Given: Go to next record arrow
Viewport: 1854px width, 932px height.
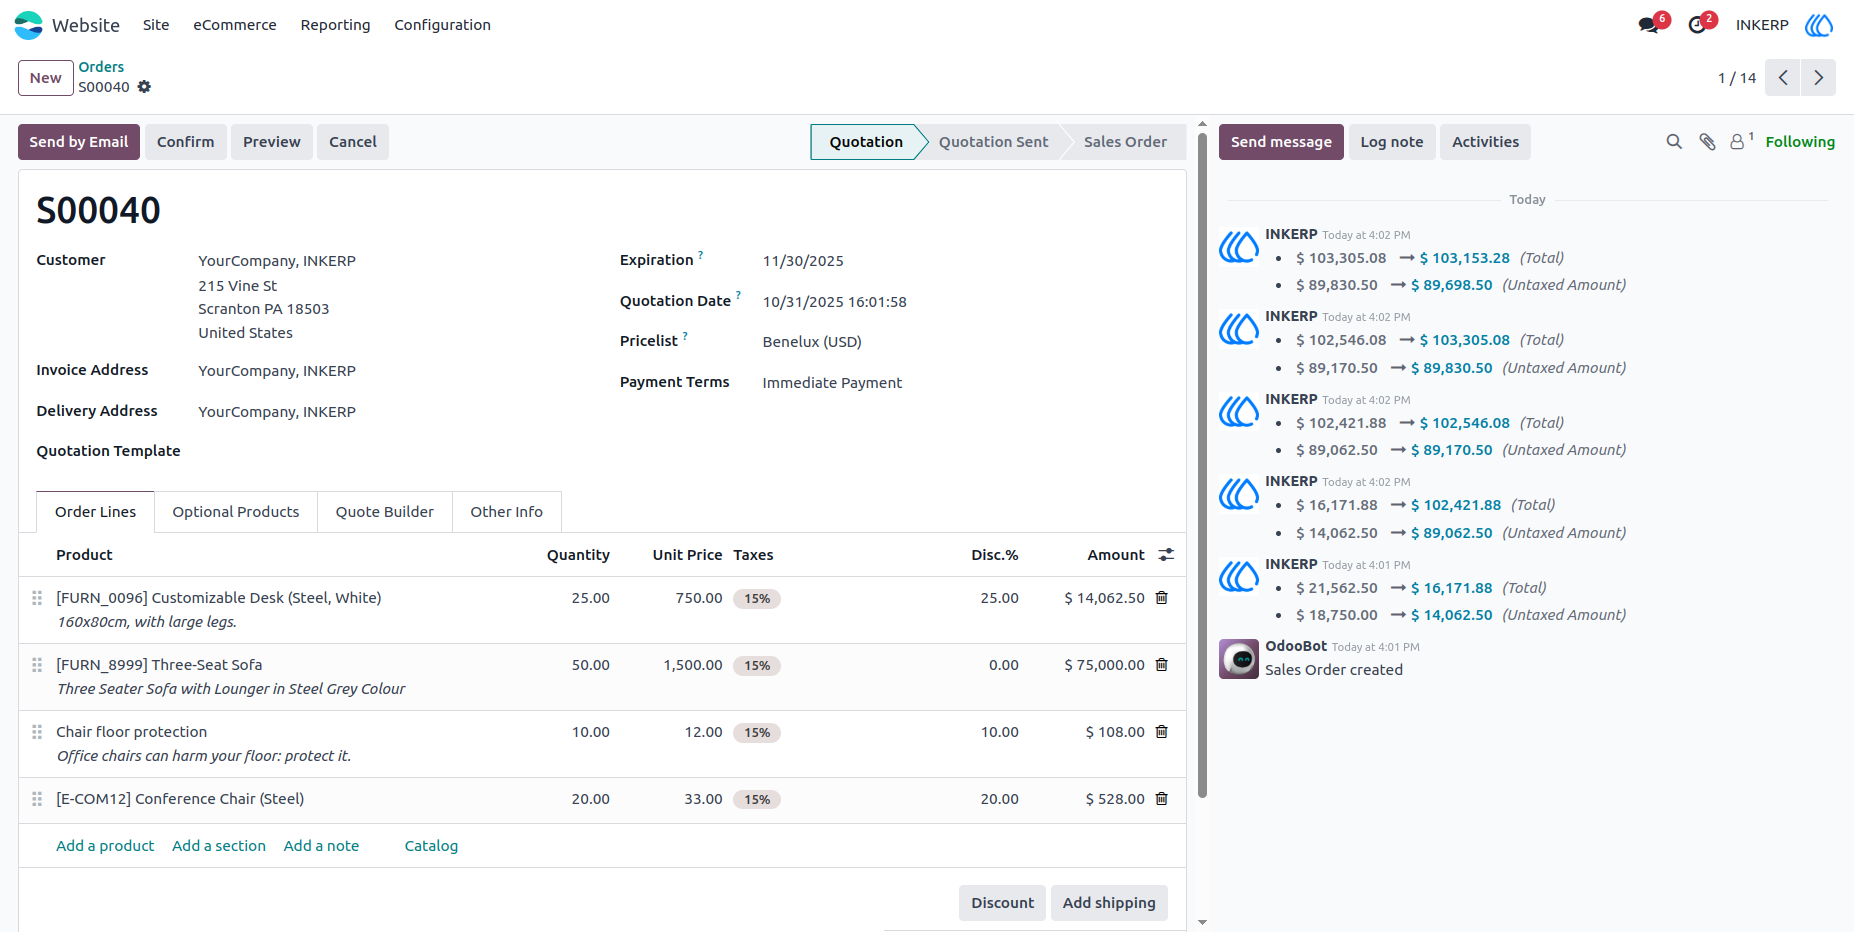Looking at the screenshot, I should pos(1819,78).
